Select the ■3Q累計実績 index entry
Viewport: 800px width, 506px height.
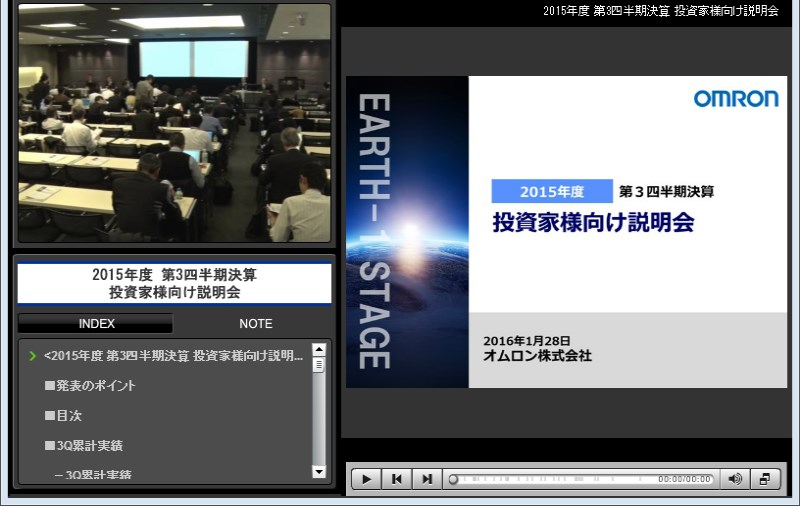pyautogui.click(x=84, y=445)
